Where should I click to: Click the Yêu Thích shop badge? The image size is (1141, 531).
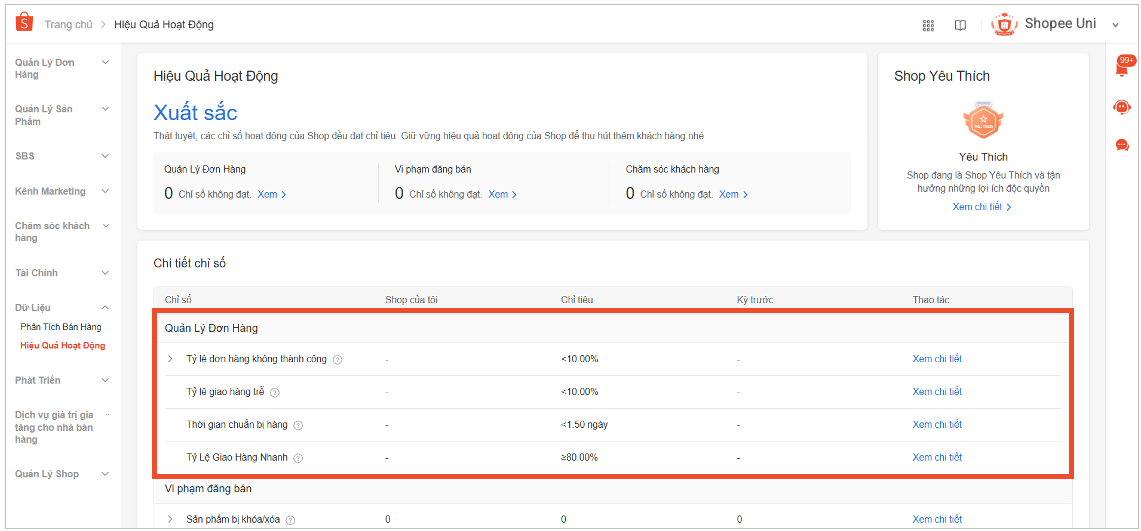pos(982,122)
